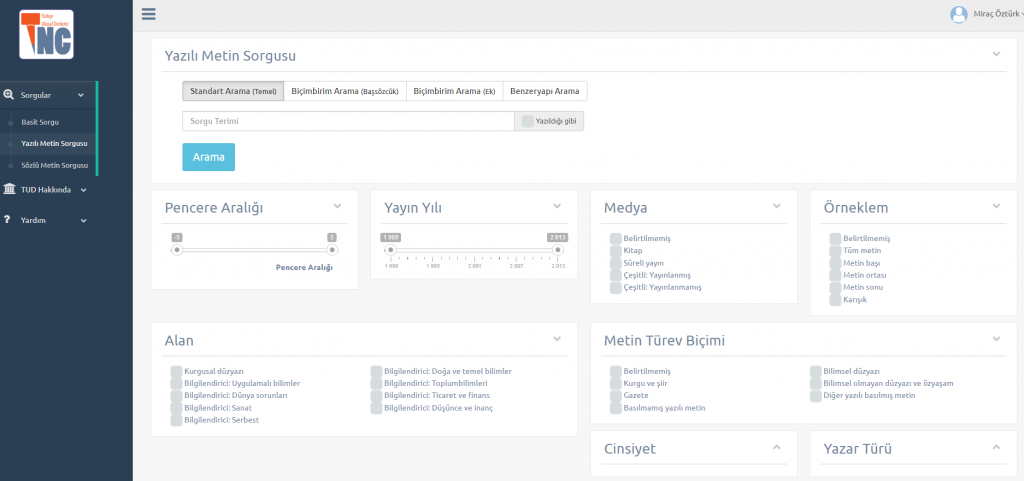This screenshot has height=481, width=1024.
Task: Tick the Gazete checkbox
Action: click(x=615, y=395)
